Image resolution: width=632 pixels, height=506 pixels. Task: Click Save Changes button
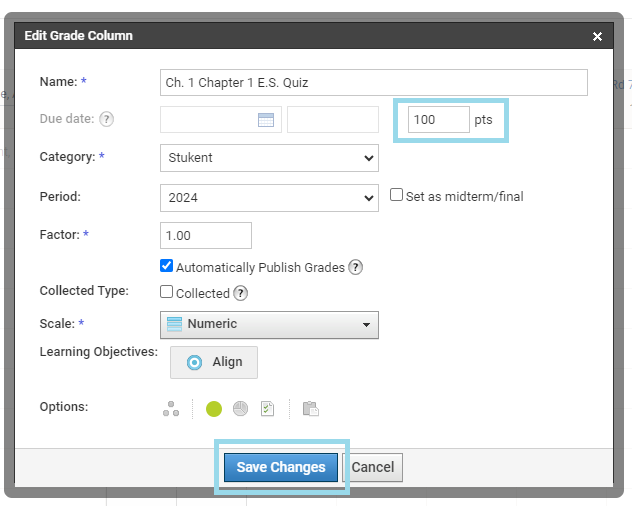[281, 467]
